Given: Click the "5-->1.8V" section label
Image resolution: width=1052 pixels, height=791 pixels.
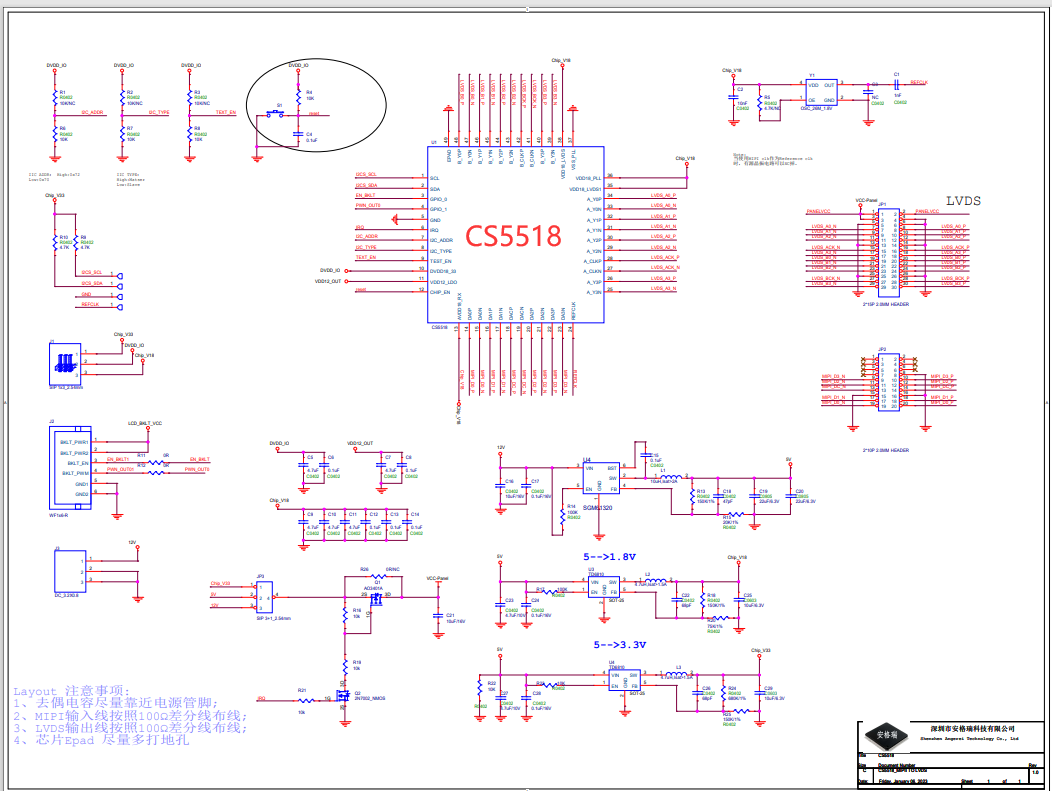Looking at the screenshot, I should coord(609,556).
